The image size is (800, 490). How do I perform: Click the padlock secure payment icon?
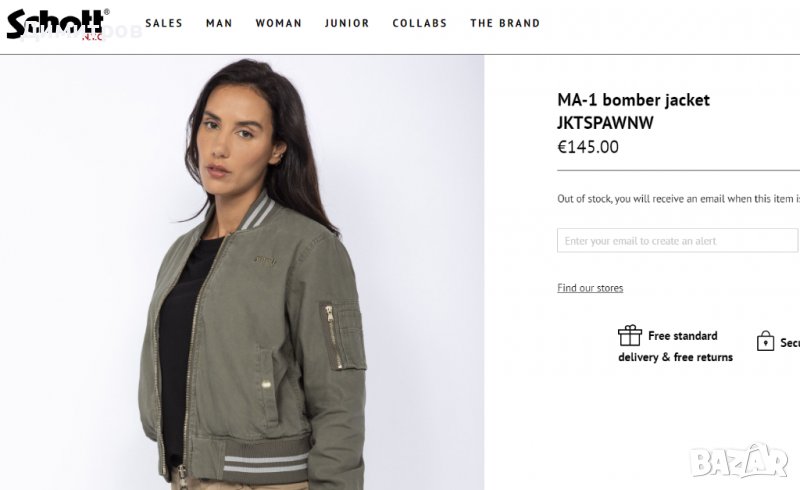765,341
